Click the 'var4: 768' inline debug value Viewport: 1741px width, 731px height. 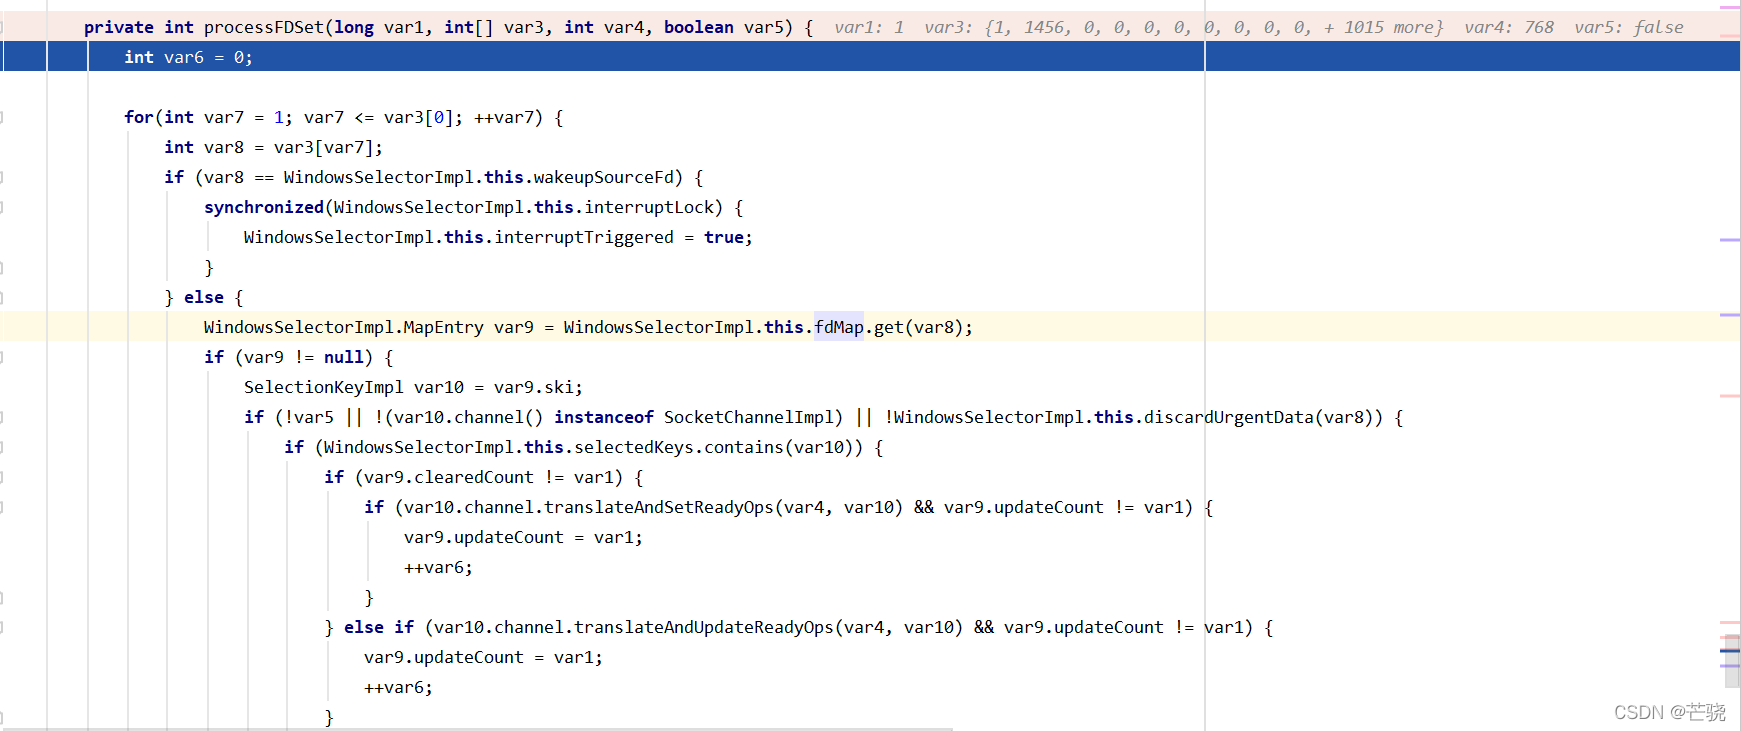[1508, 28]
